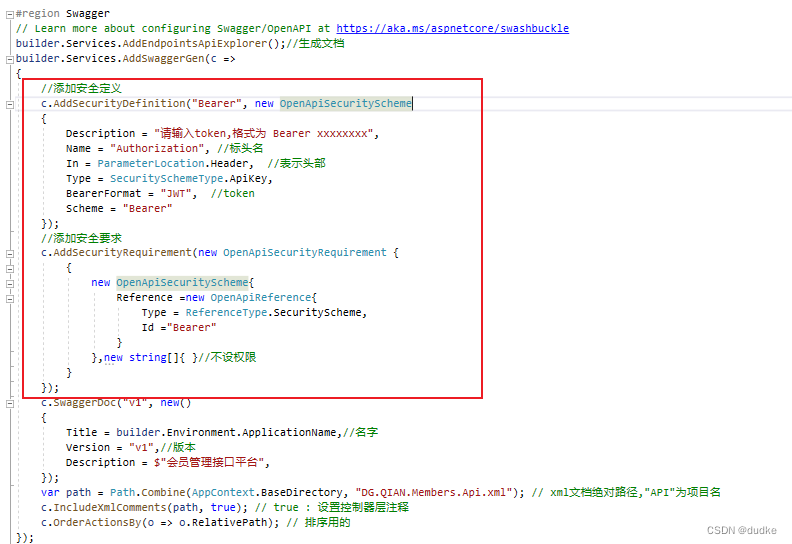Click the //生成文档 comment
Screen dimensions: 792x544
[315, 43]
